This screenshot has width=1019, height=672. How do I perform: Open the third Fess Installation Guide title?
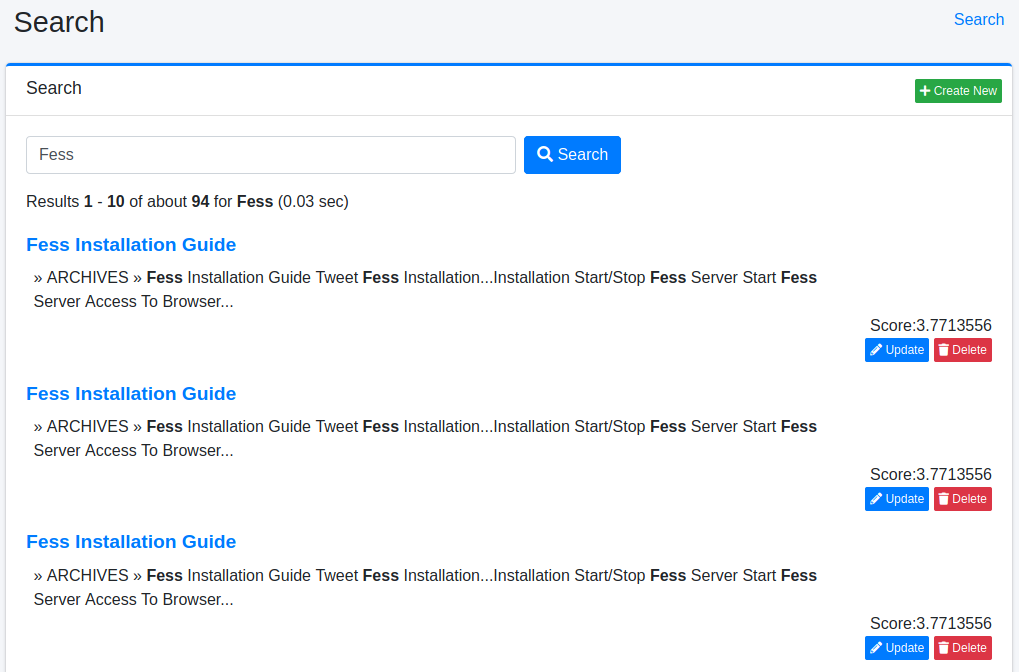point(131,542)
